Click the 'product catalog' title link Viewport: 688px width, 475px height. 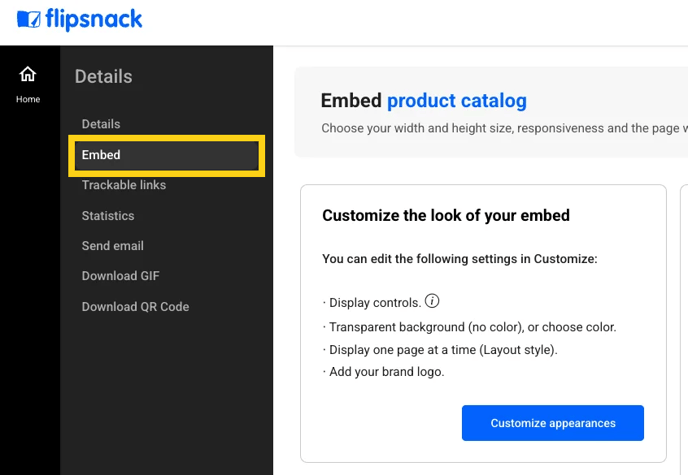[456, 101]
